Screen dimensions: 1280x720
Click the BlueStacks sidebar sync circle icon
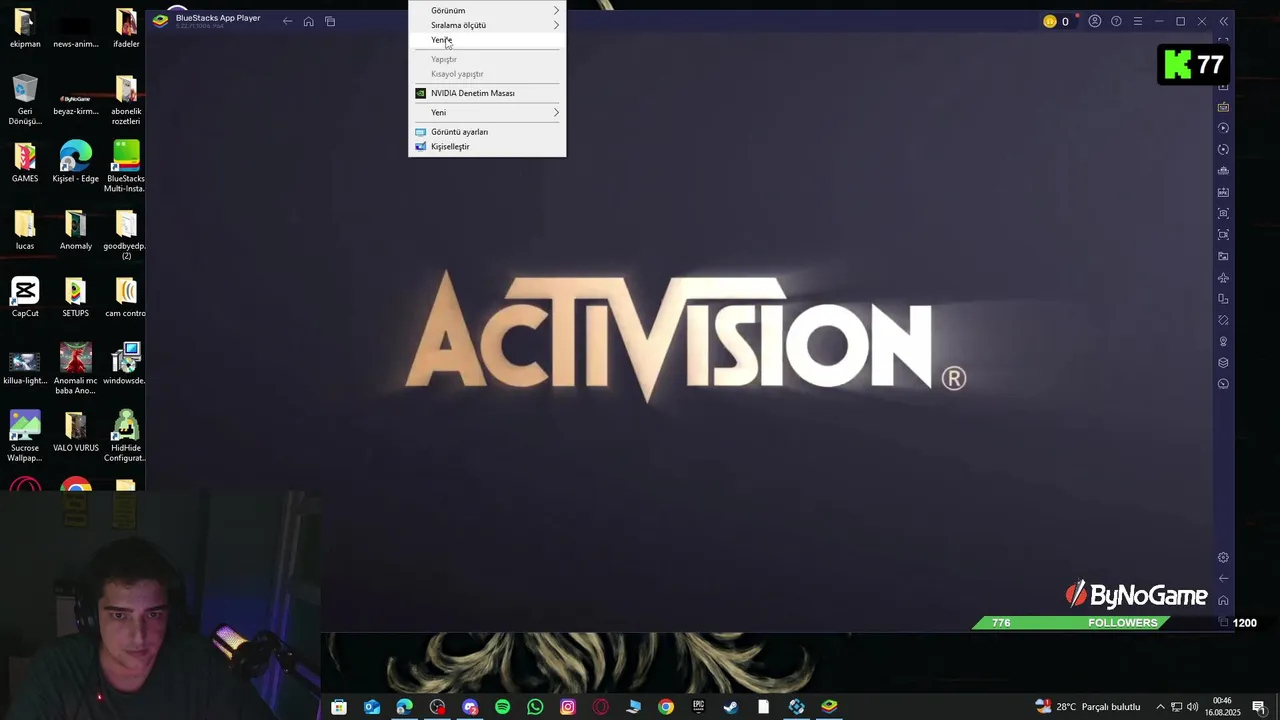(1223, 149)
